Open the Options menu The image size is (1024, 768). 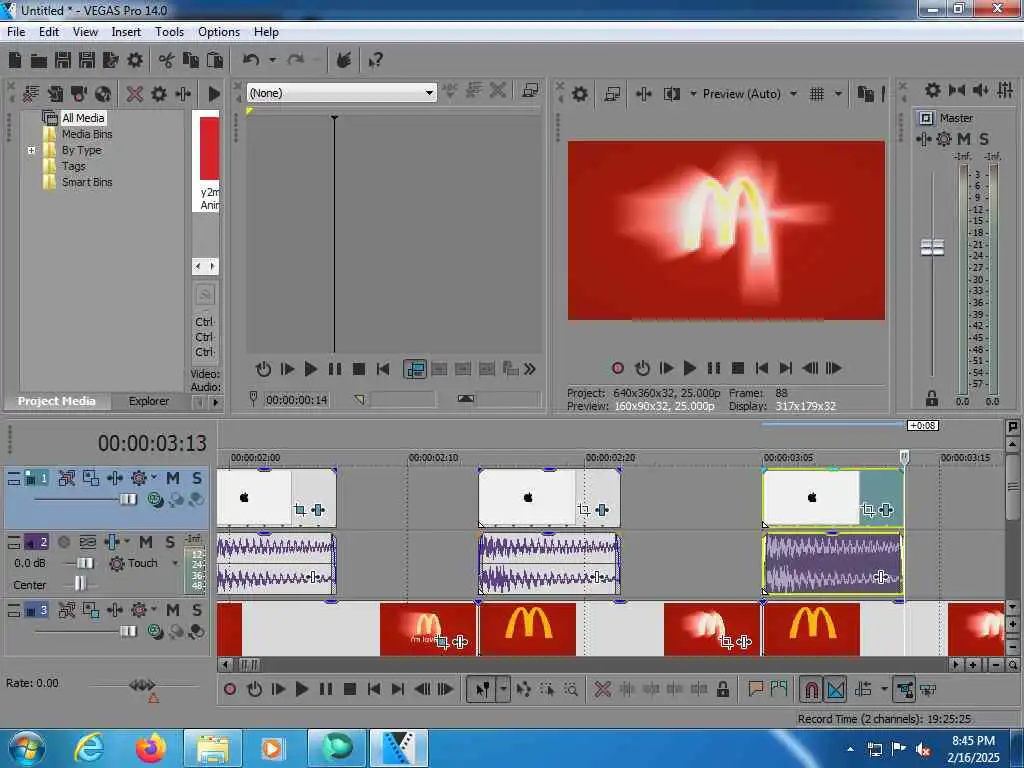[x=219, y=31]
